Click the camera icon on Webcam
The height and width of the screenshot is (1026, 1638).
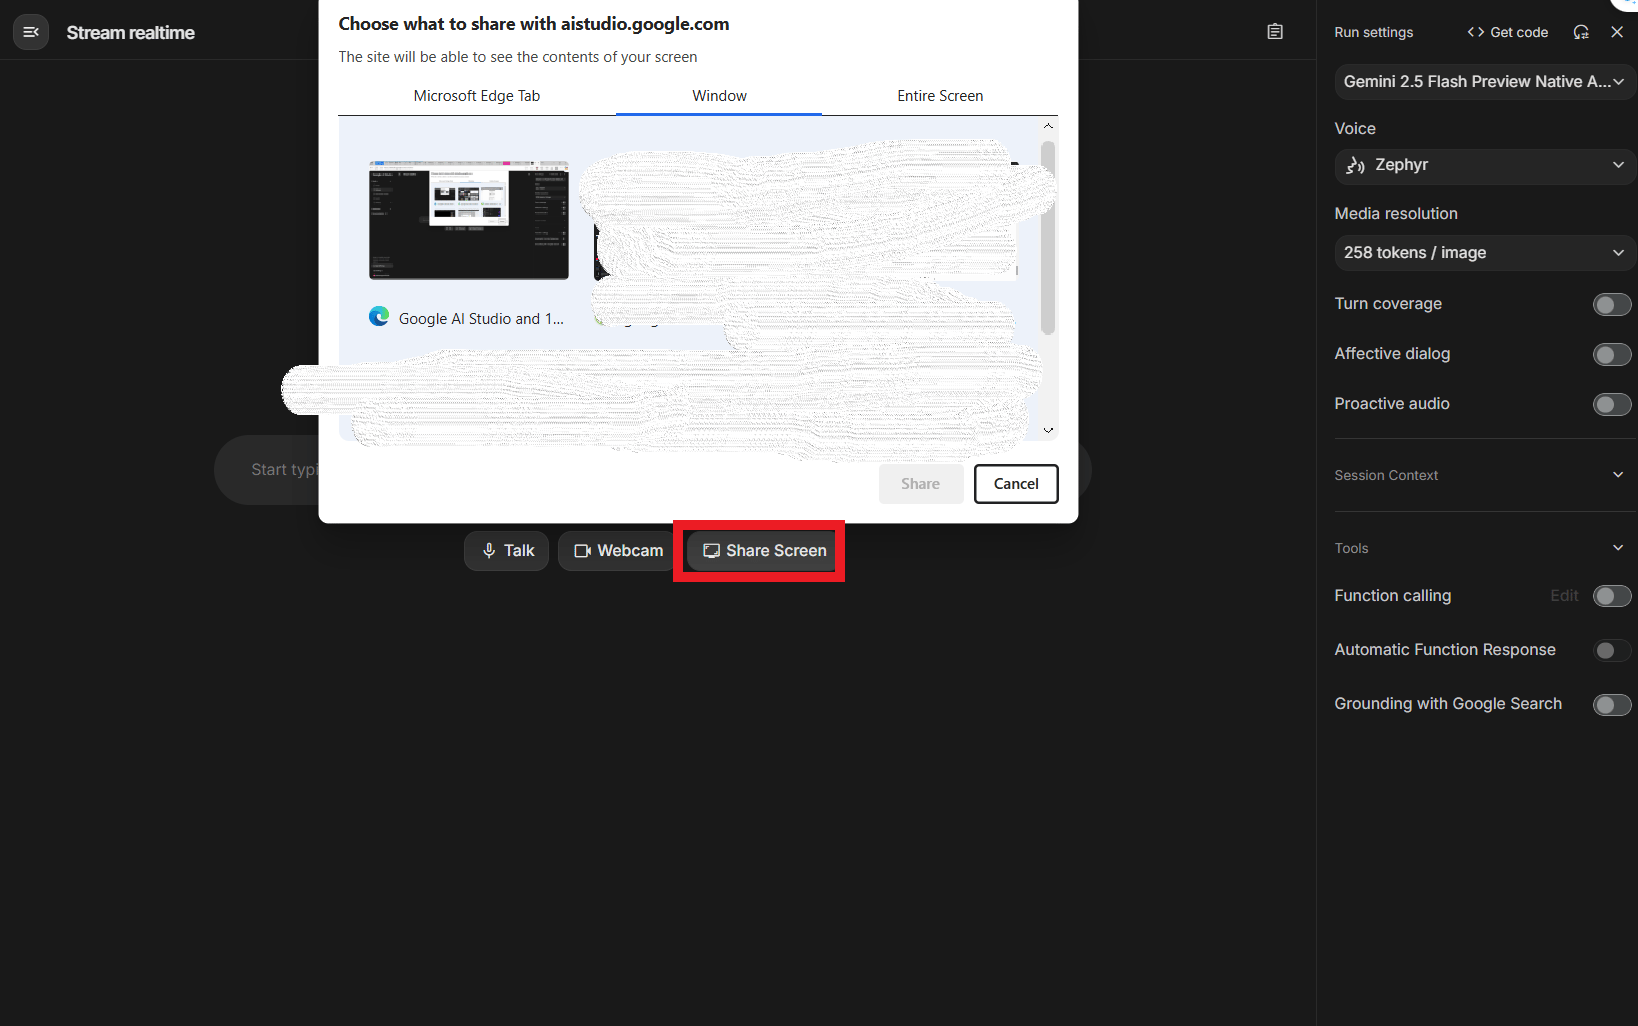tap(583, 551)
